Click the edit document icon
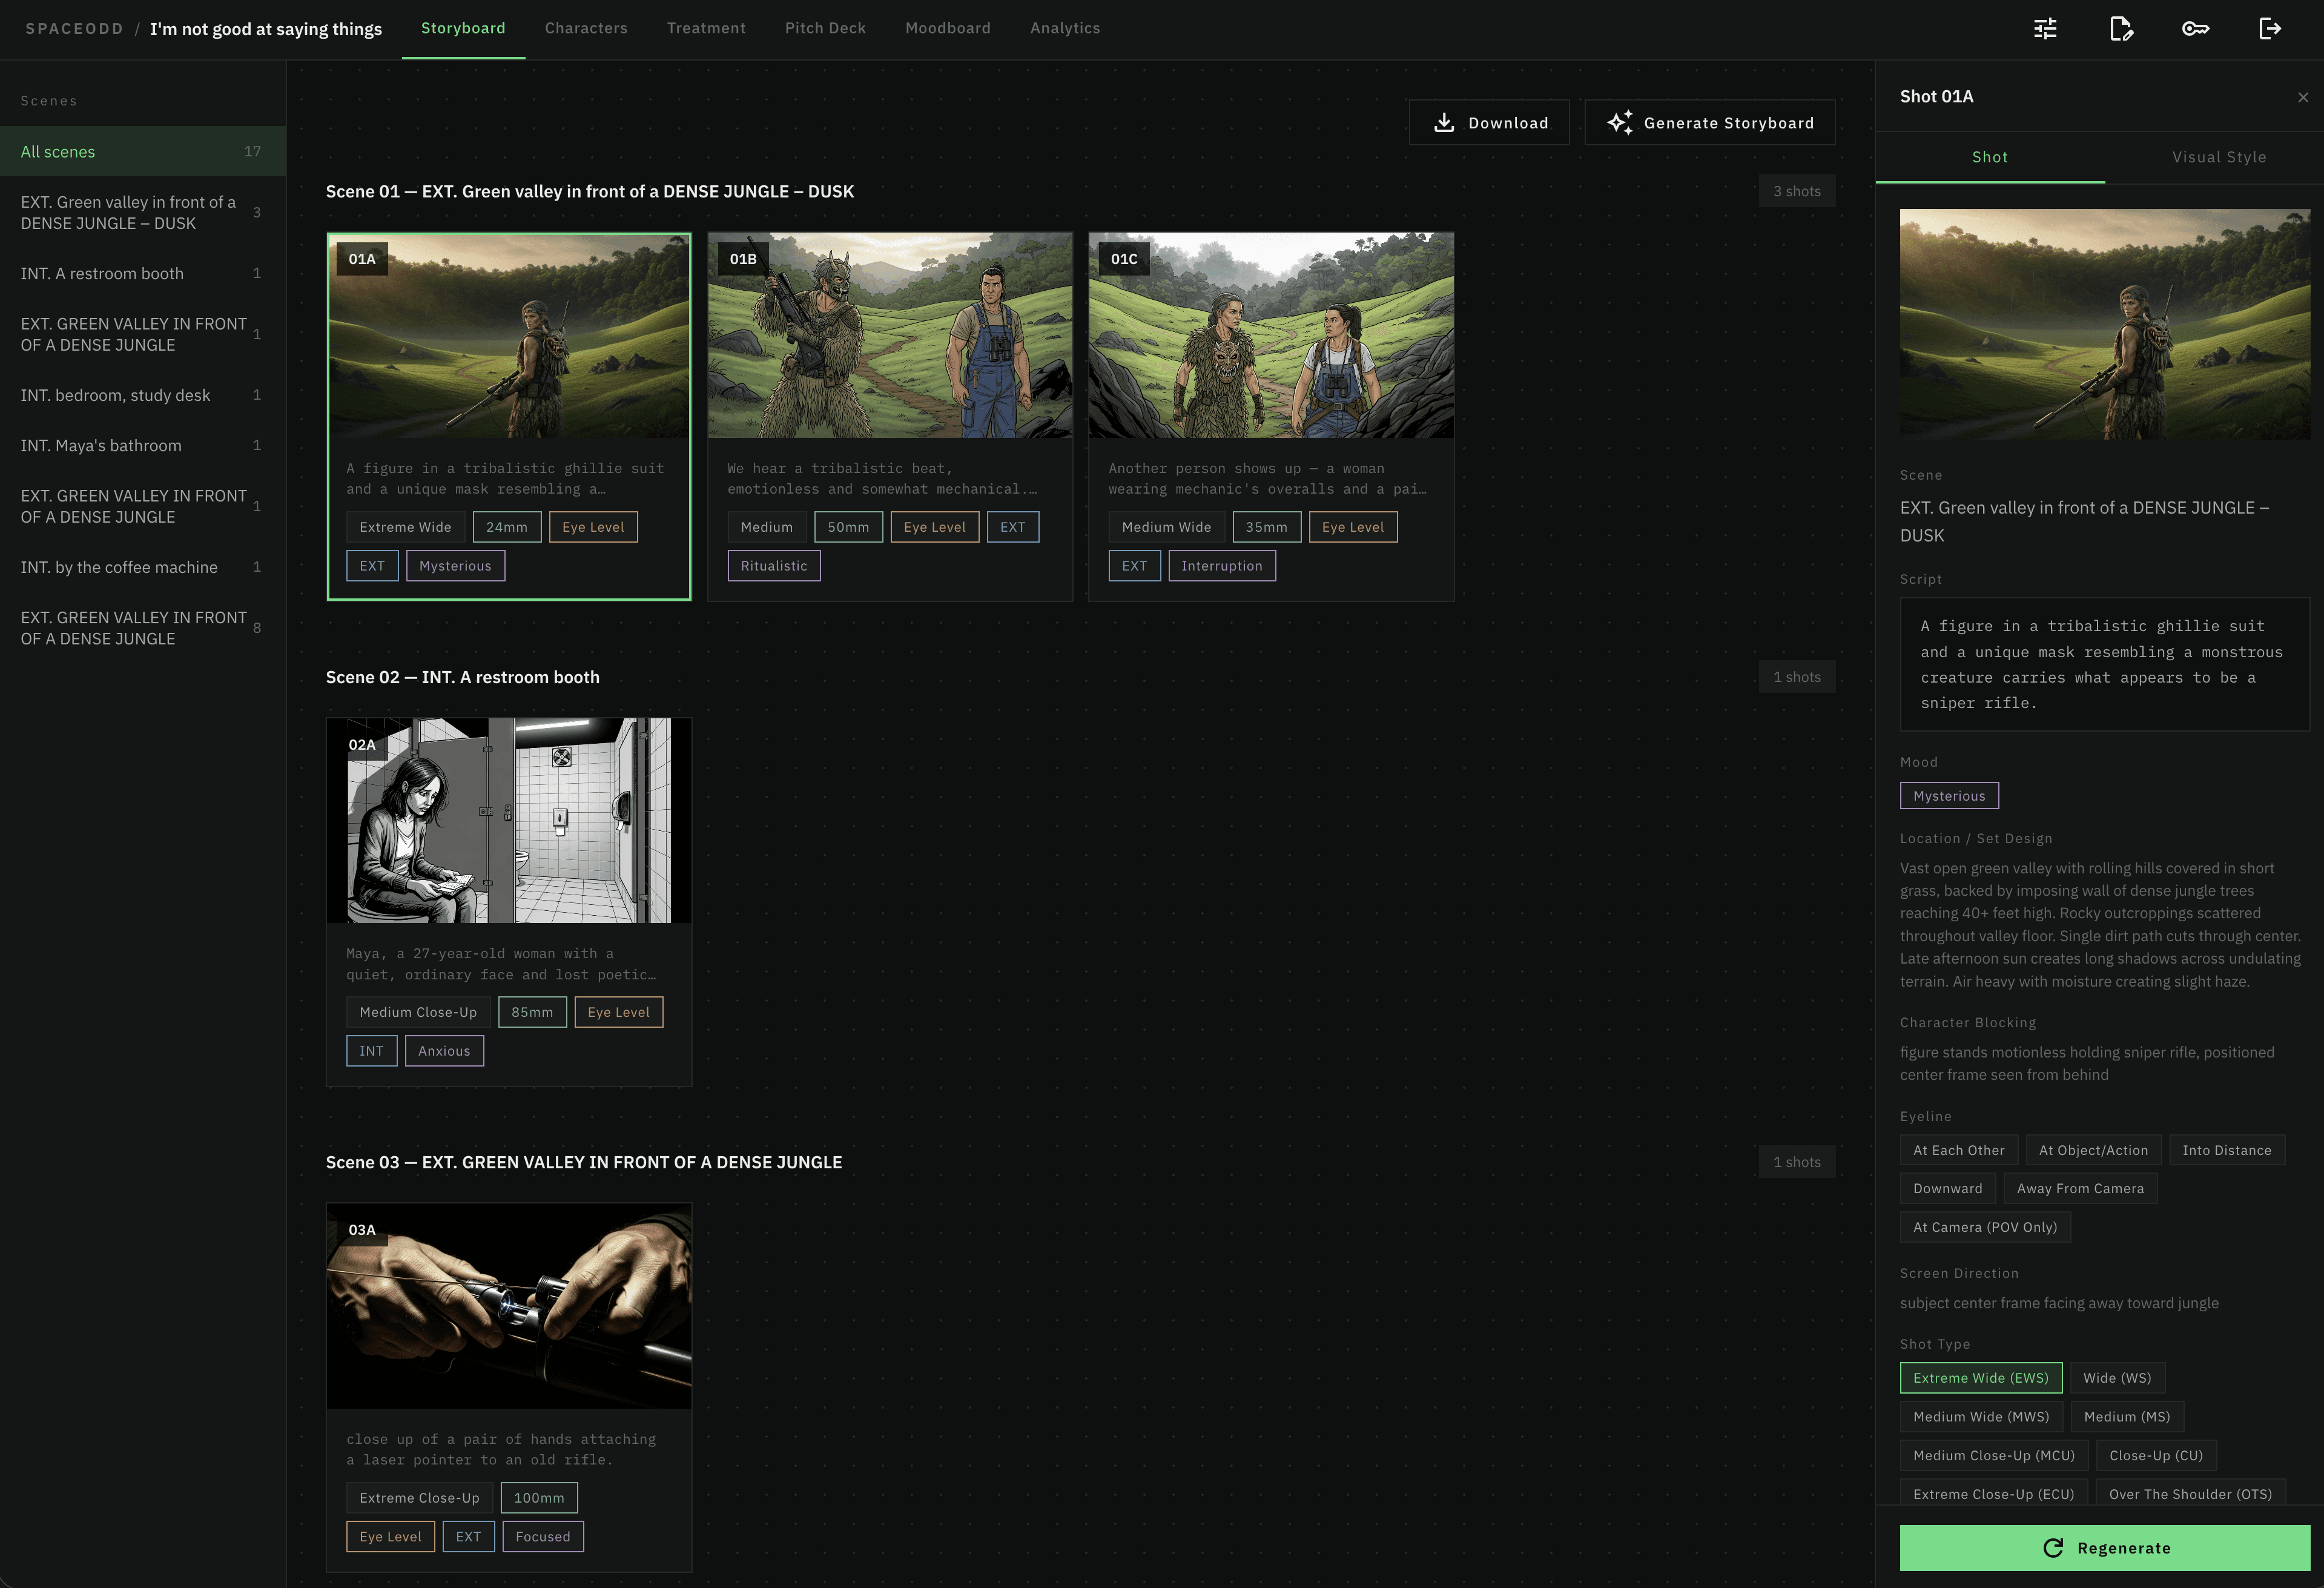The image size is (2324, 1588). point(2120,29)
